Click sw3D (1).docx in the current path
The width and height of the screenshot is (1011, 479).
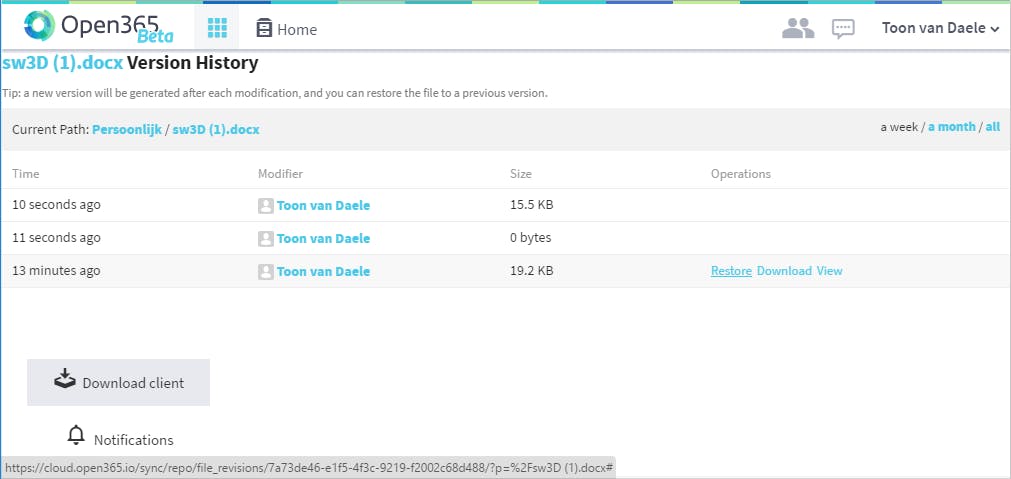pos(216,130)
